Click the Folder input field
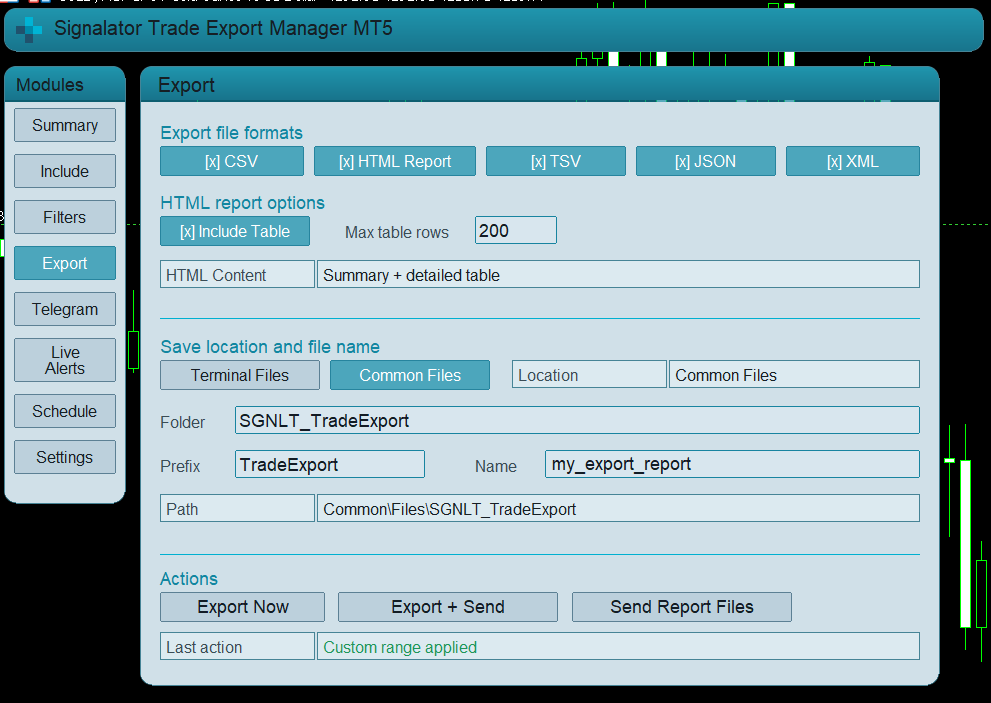 pyautogui.click(x=577, y=420)
